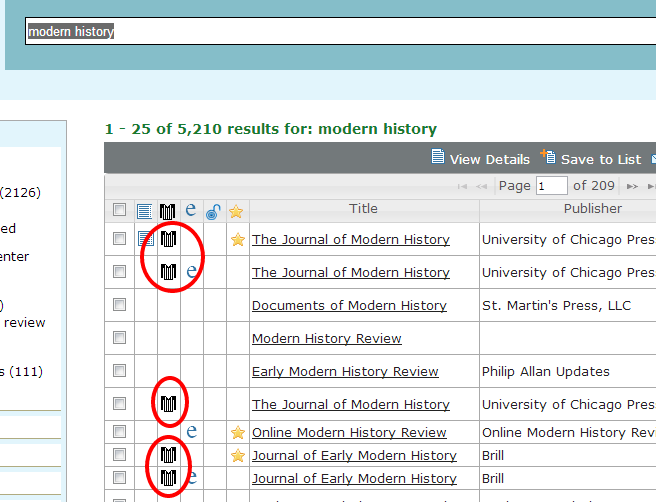Go to first page of results

(462, 186)
